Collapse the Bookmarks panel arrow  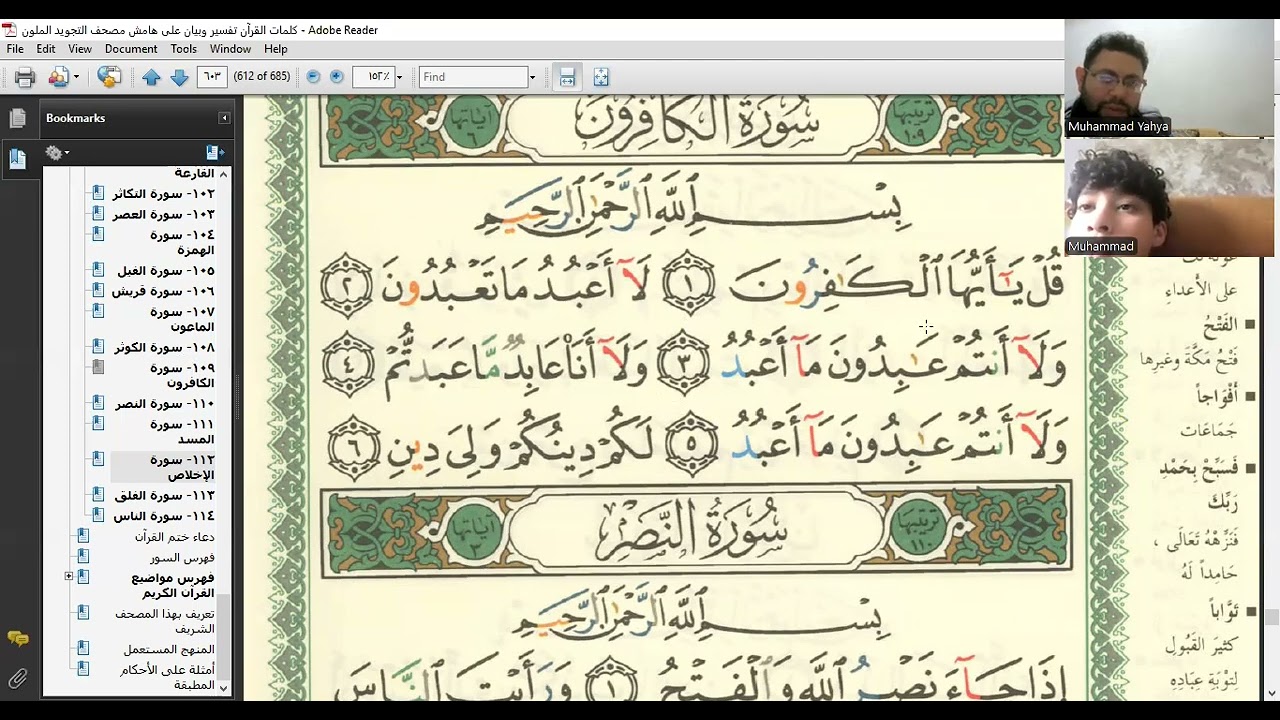click(x=224, y=118)
